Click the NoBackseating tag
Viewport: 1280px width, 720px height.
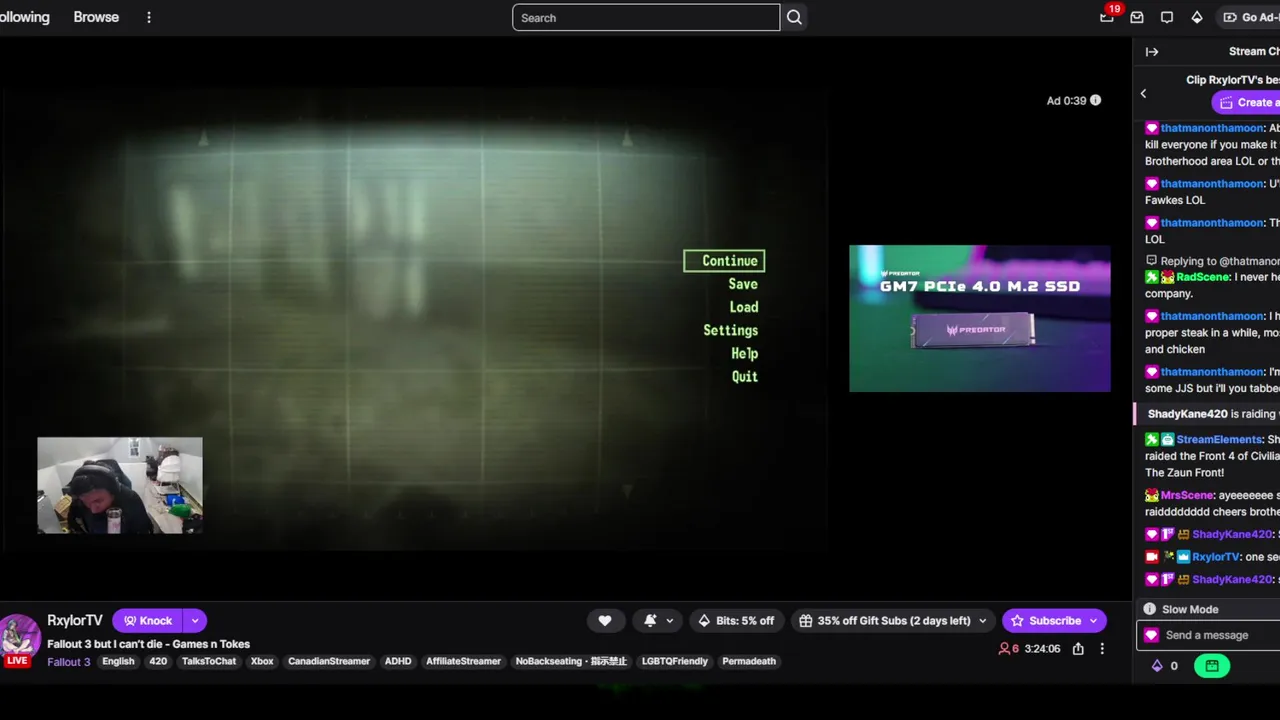point(571,661)
